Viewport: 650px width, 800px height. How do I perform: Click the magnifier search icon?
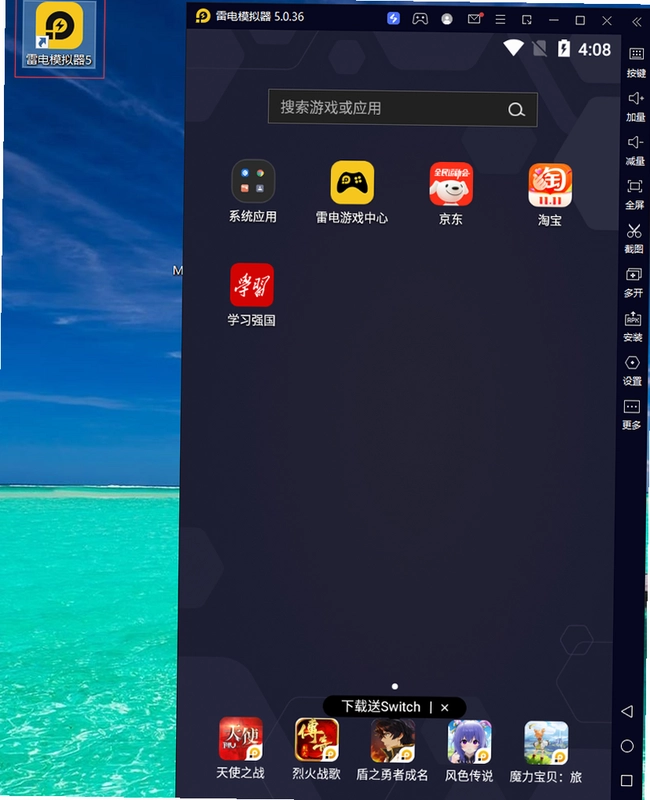pyautogui.click(x=516, y=110)
